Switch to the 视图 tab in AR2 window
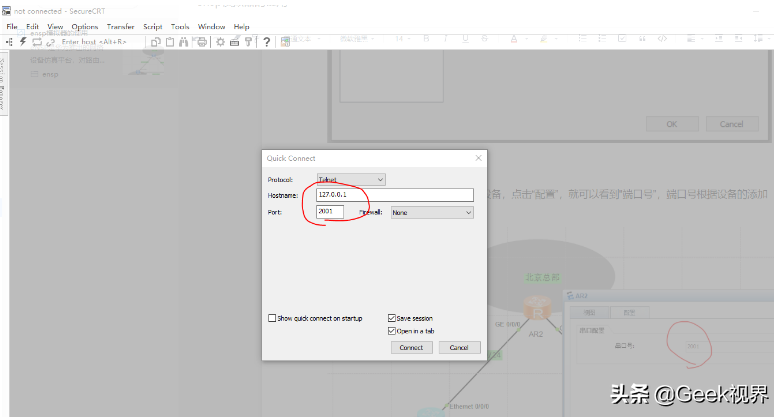This screenshot has height=418, width=782. click(589, 312)
